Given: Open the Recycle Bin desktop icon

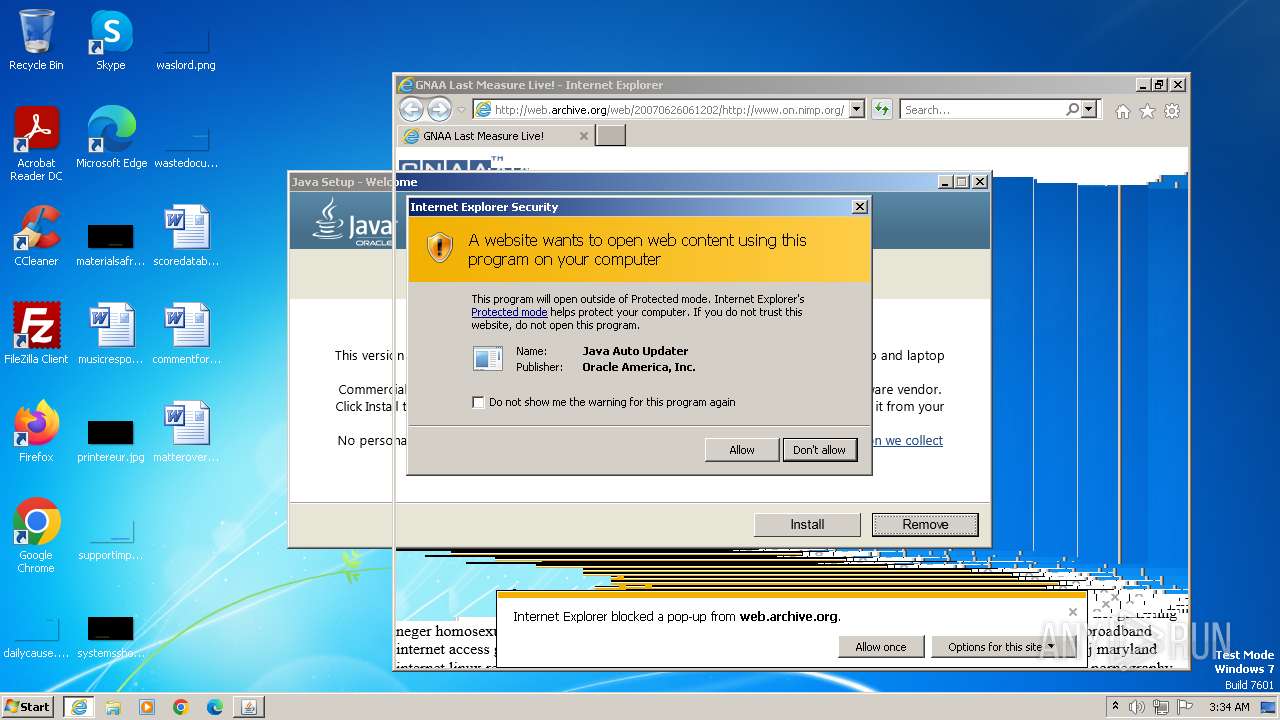Looking at the screenshot, I should click(36, 40).
